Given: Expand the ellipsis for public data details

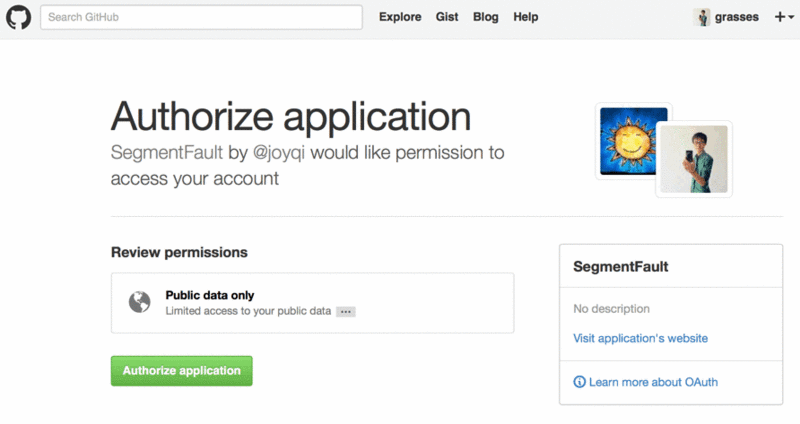Looking at the screenshot, I should coord(346,312).
